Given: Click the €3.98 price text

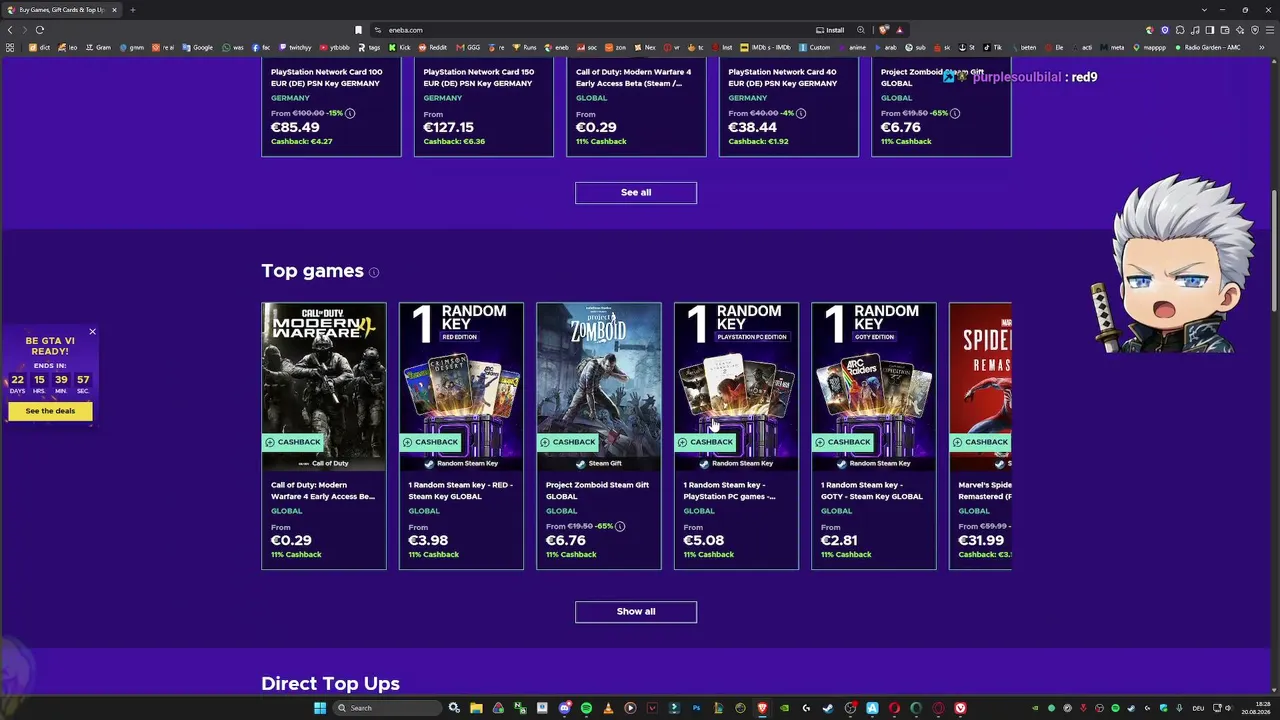Looking at the screenshot, I should (x=428, y=541).
